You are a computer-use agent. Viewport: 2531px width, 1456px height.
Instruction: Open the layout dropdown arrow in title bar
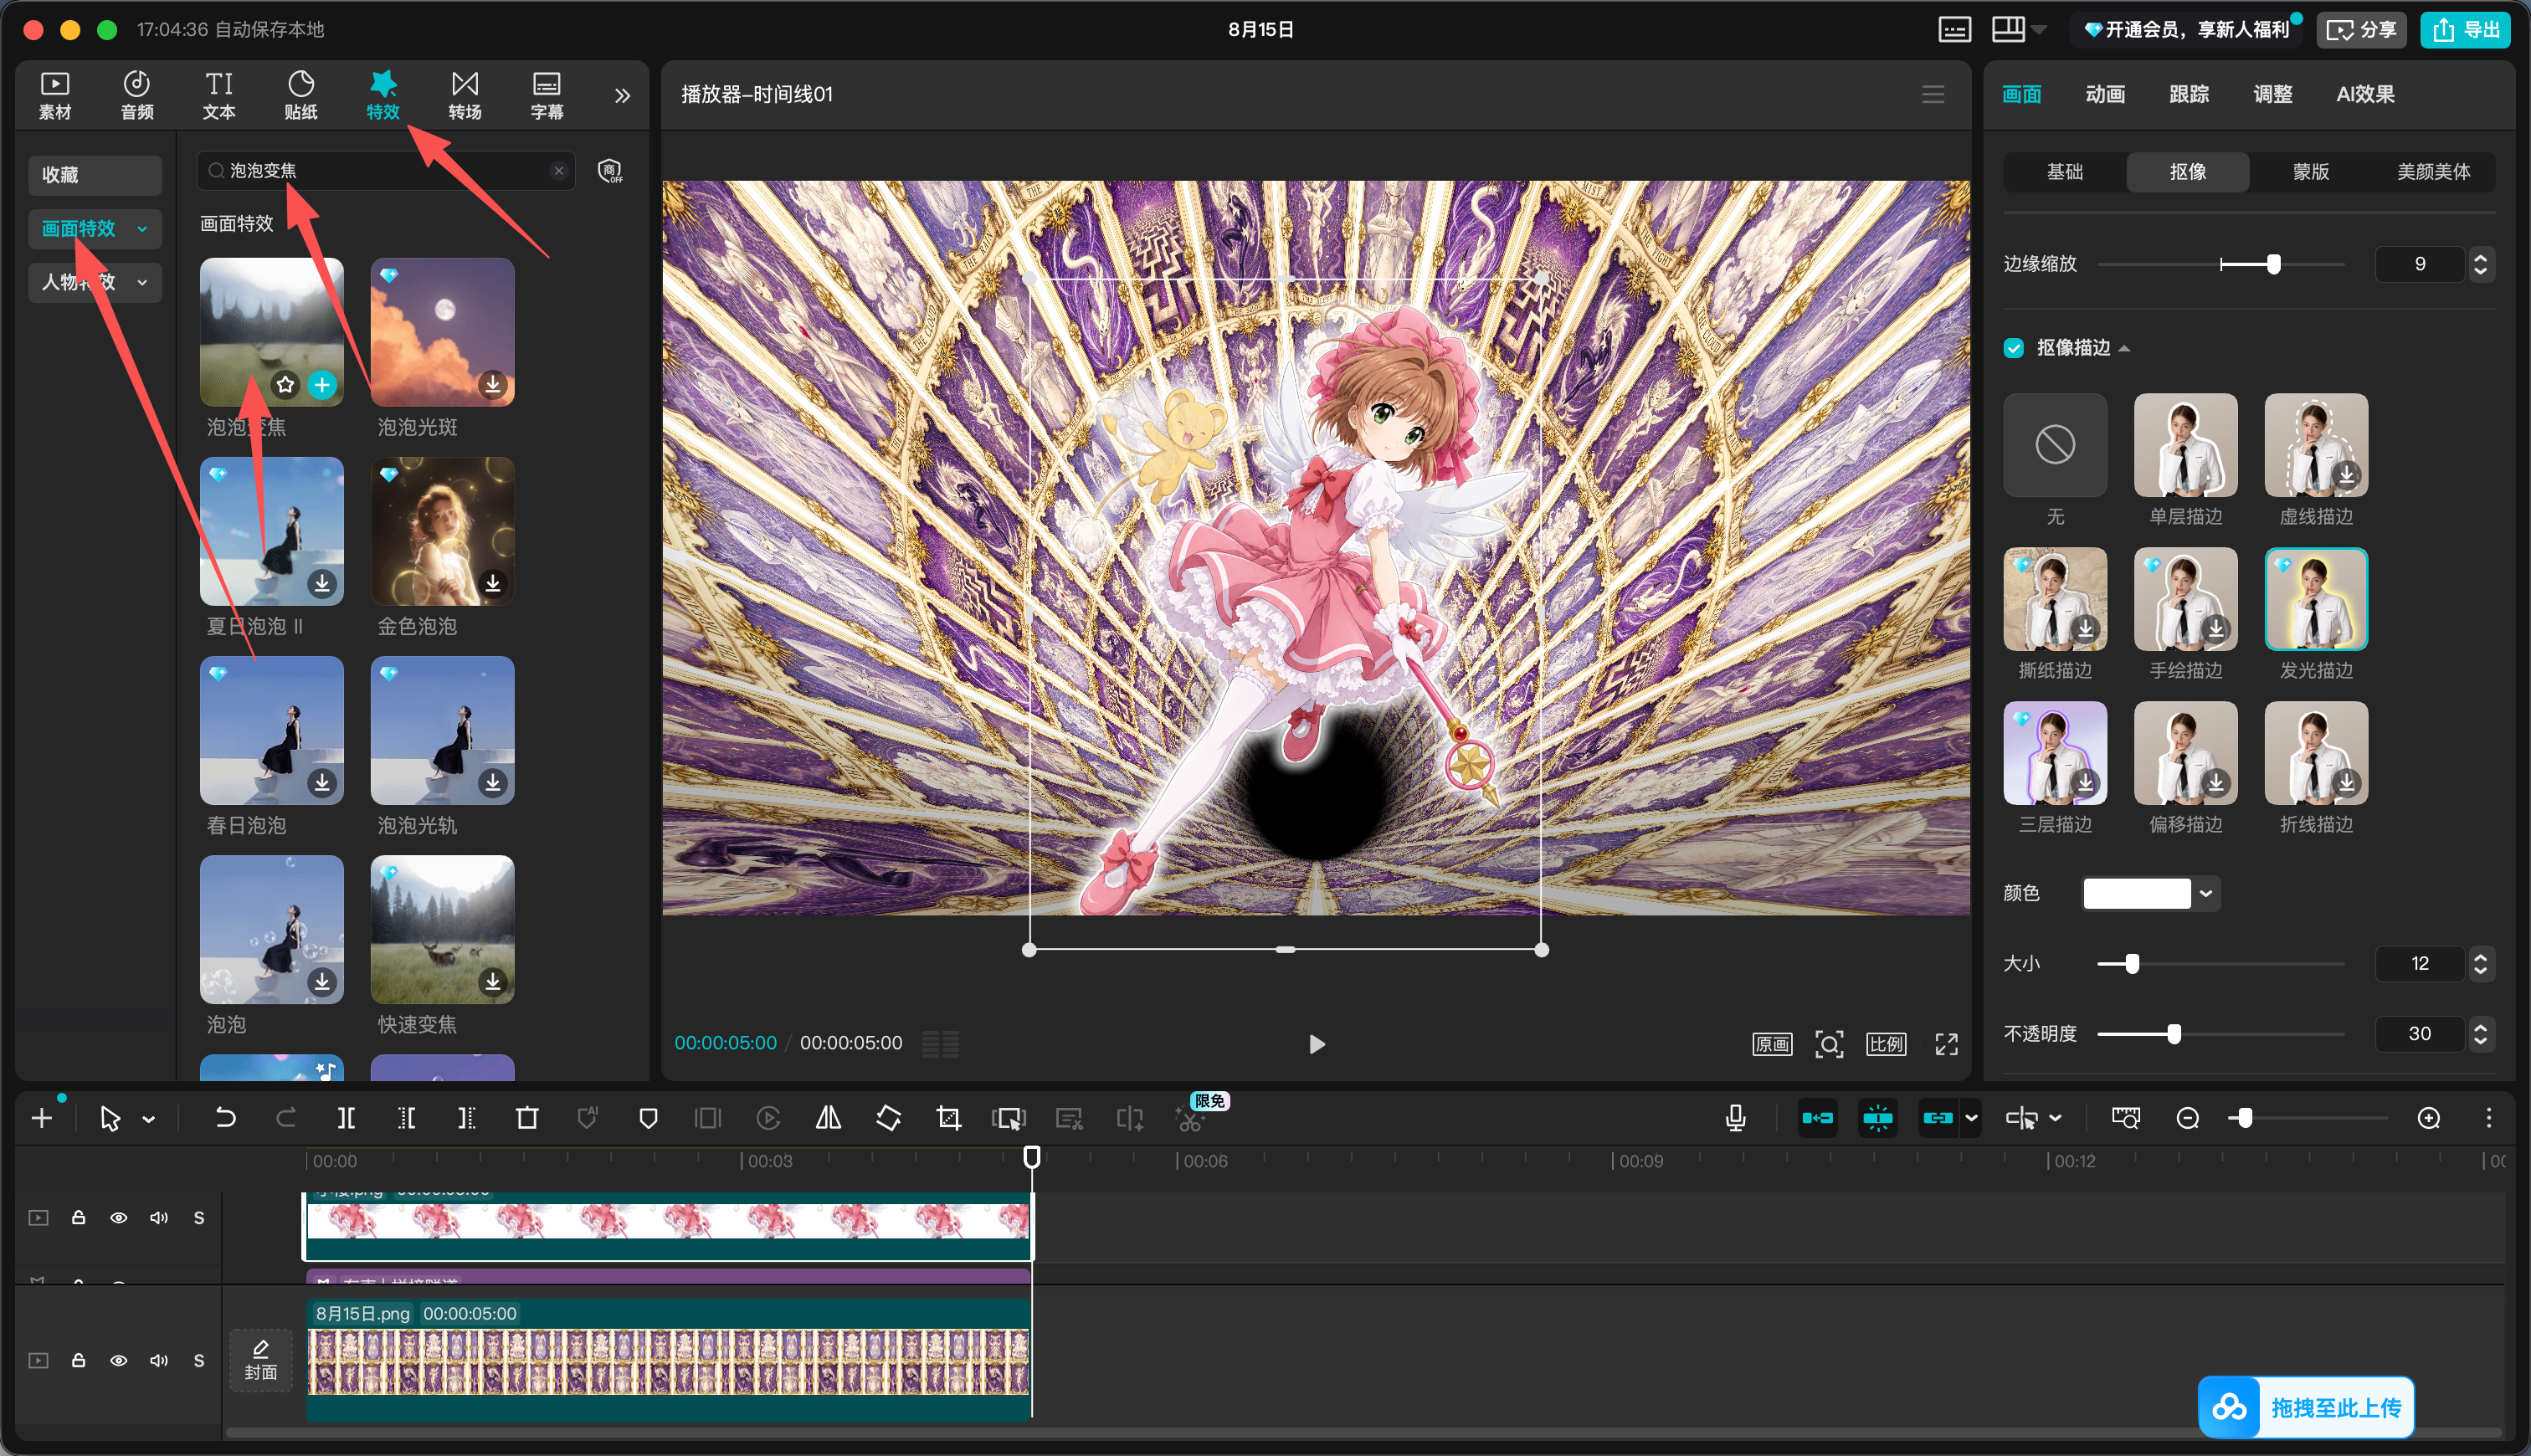click(2040, 29)
